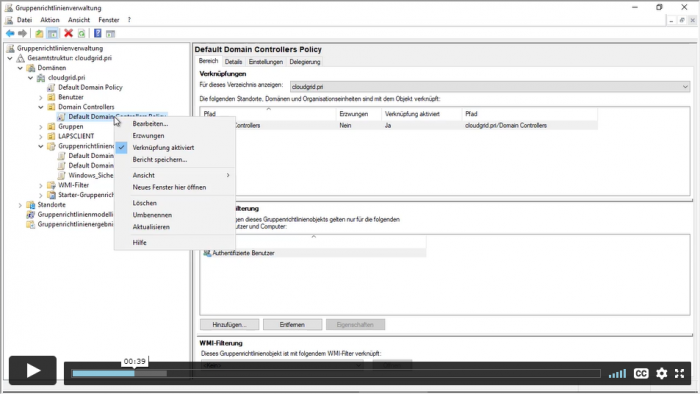Image resolution: width=700 pixels, height=394 pixels.
Task: Click the Back arrow toolbar icon
Action: (10, 33)
